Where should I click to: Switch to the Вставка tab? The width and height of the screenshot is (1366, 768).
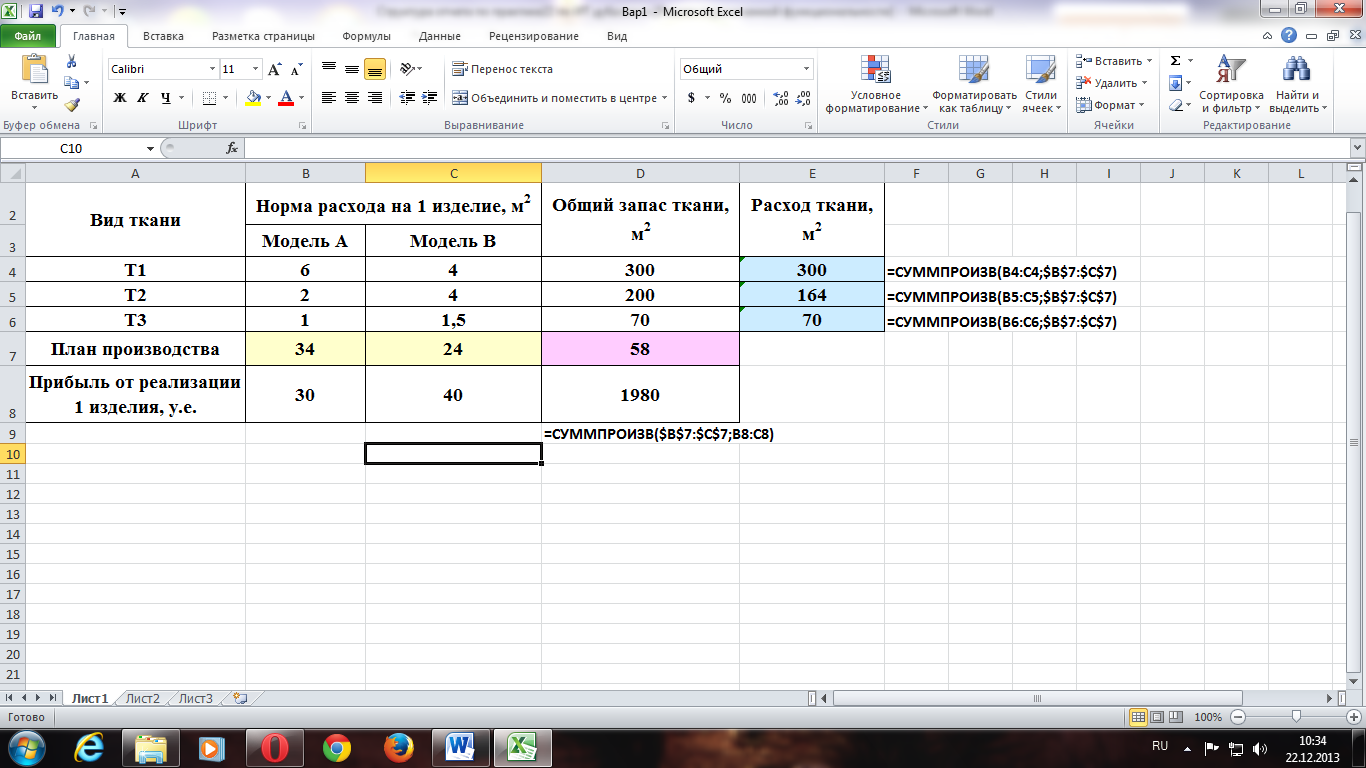tap(163, 36)
